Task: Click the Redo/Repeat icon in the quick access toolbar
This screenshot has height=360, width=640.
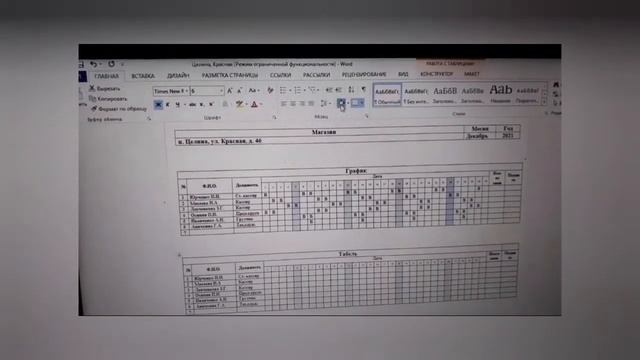Action: 111,64
